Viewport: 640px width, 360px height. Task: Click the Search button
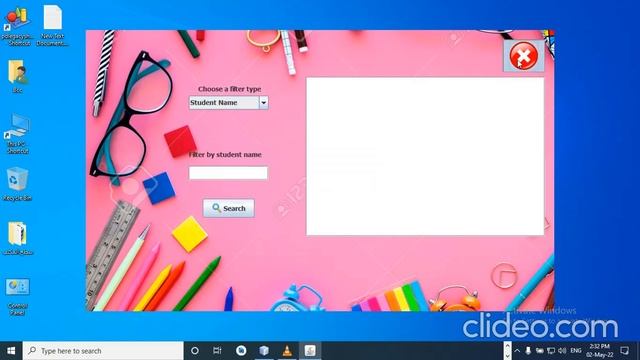click(229, 208)
